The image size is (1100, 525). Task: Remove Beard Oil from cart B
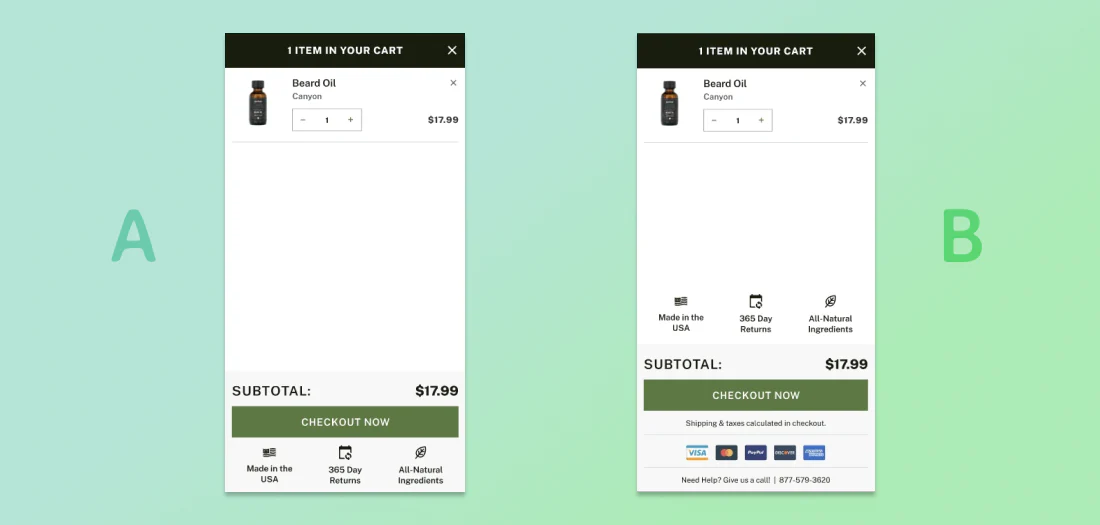863,84
